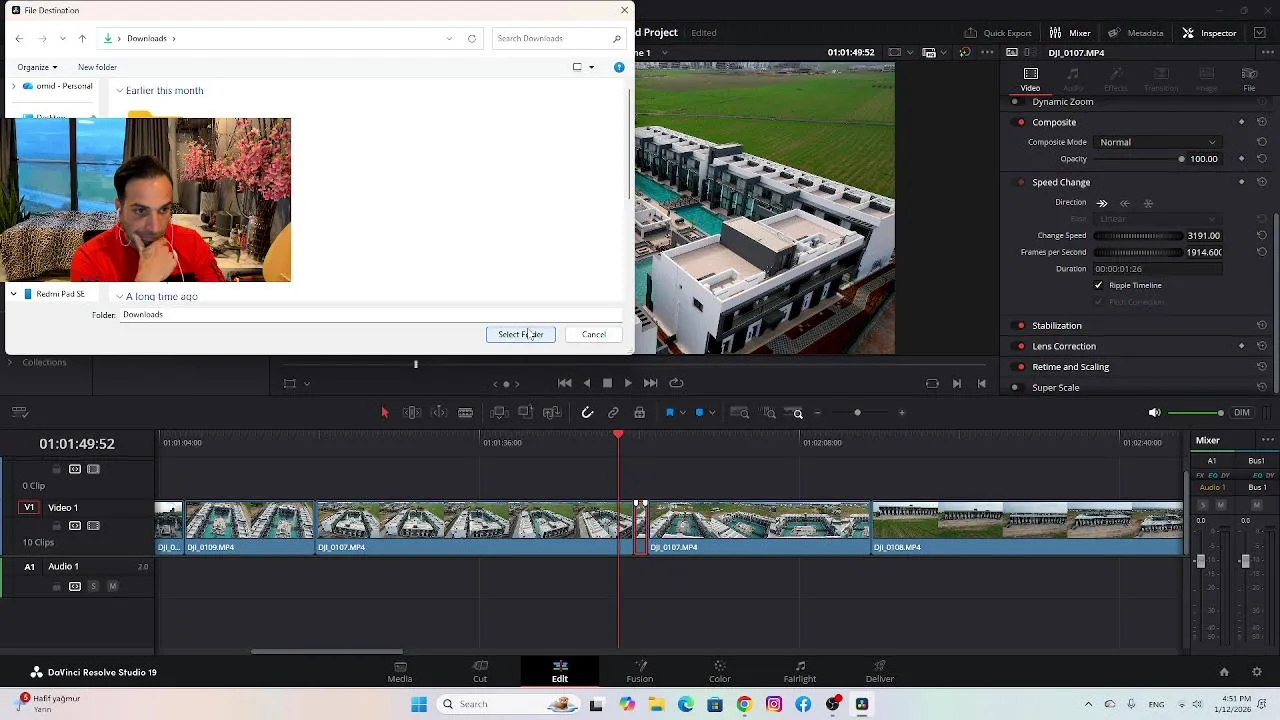Add a blue marker on timeline
The image size is (1280, 720).
coord(699,413)
